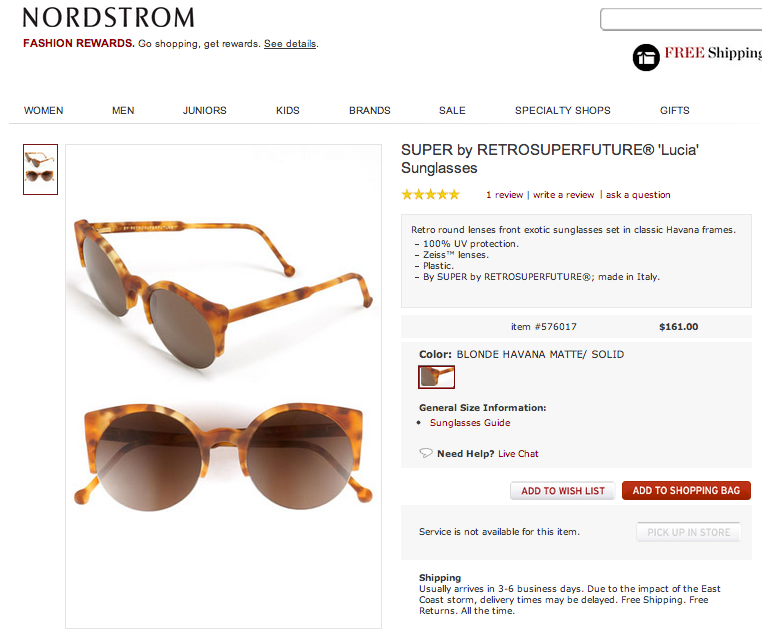
Task: Click the Live Chat speech bubble icon
Action: tap(426, 453)
